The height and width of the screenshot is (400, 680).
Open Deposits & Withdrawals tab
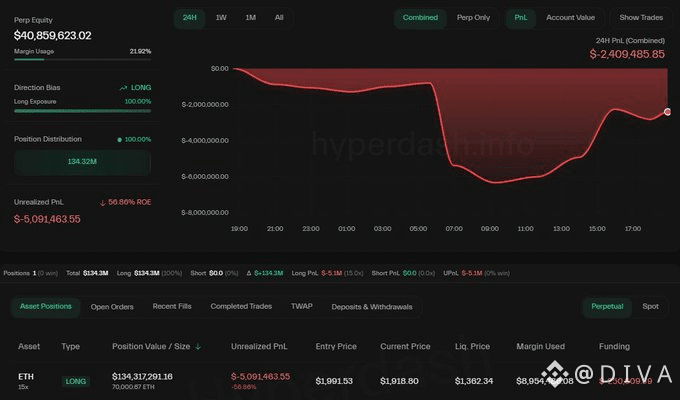(372, 307)
